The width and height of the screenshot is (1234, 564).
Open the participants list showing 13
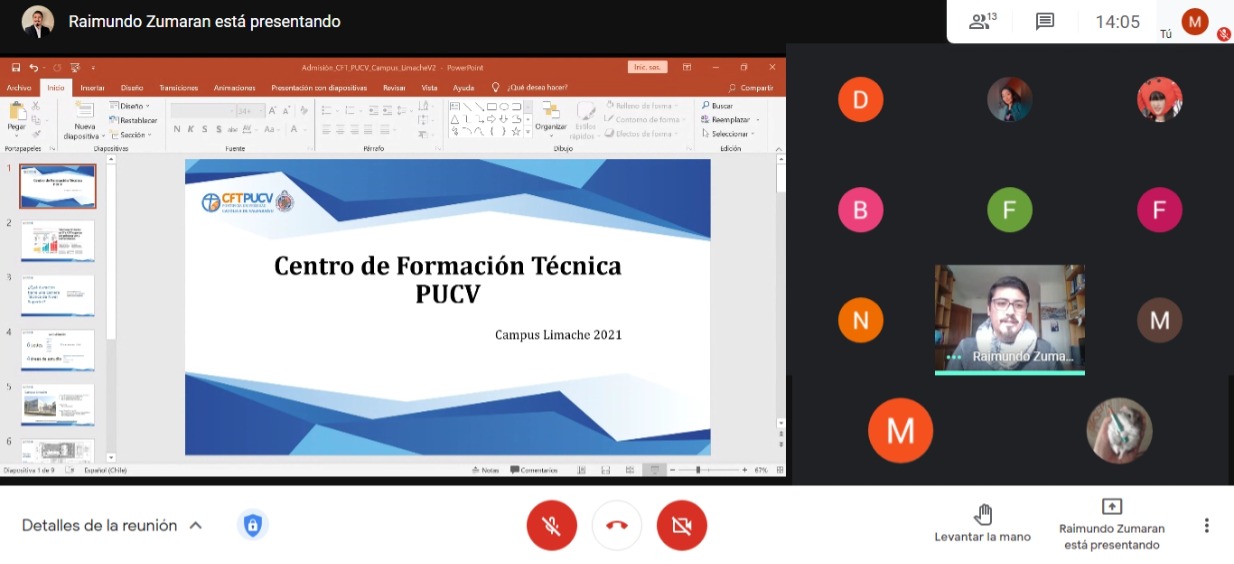pyautogui.click(x=984, y=21)
